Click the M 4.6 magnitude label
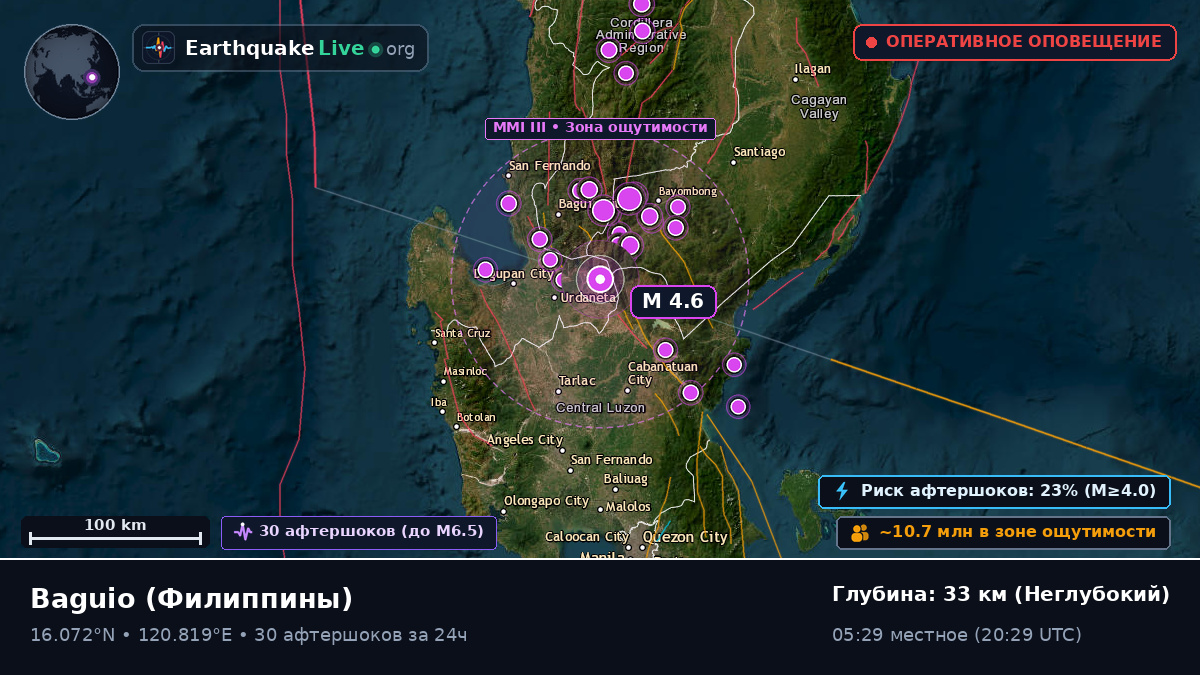This screenshot has height=675, width=1200. (673, 301)
